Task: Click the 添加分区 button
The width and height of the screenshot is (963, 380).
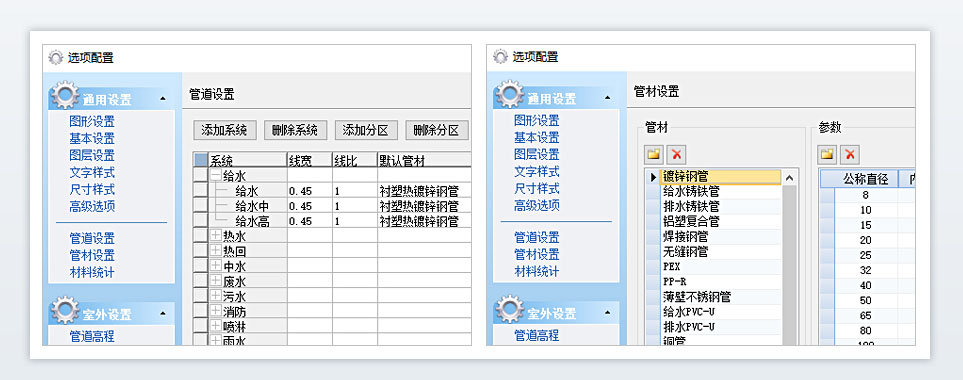Action: tap(366, 130)
